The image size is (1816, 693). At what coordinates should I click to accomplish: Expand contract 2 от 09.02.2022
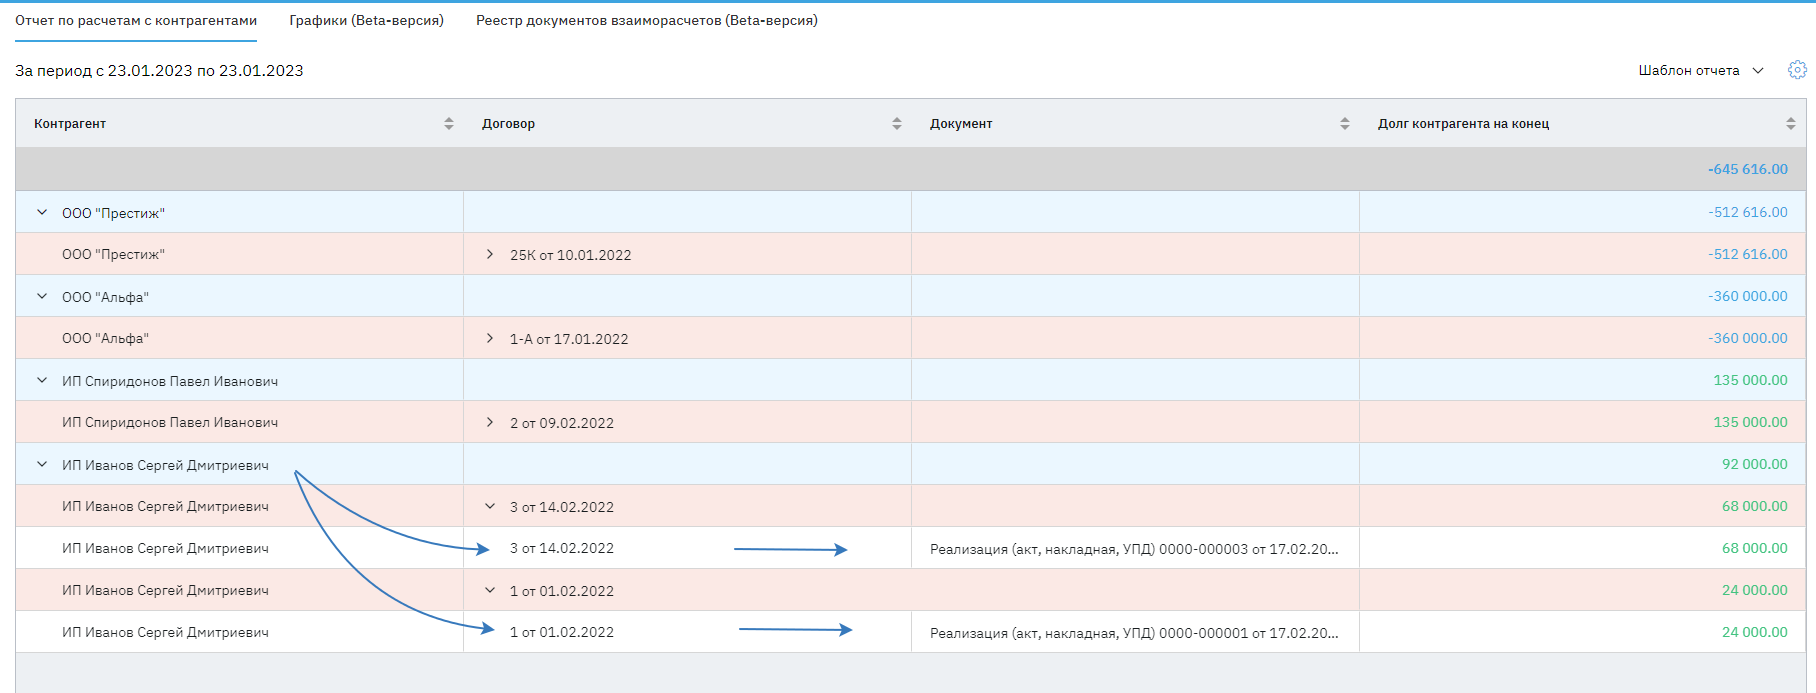point(490,423)
